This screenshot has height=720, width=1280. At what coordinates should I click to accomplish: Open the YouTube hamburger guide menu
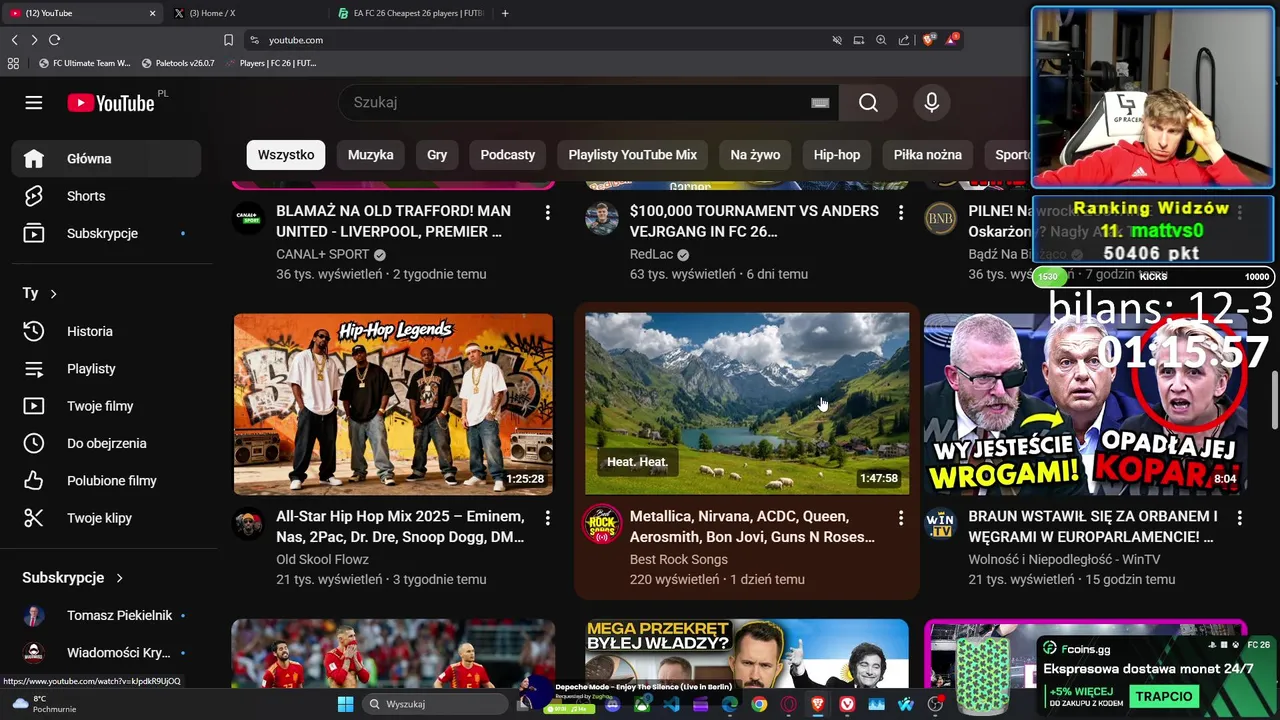coord(34,103)
